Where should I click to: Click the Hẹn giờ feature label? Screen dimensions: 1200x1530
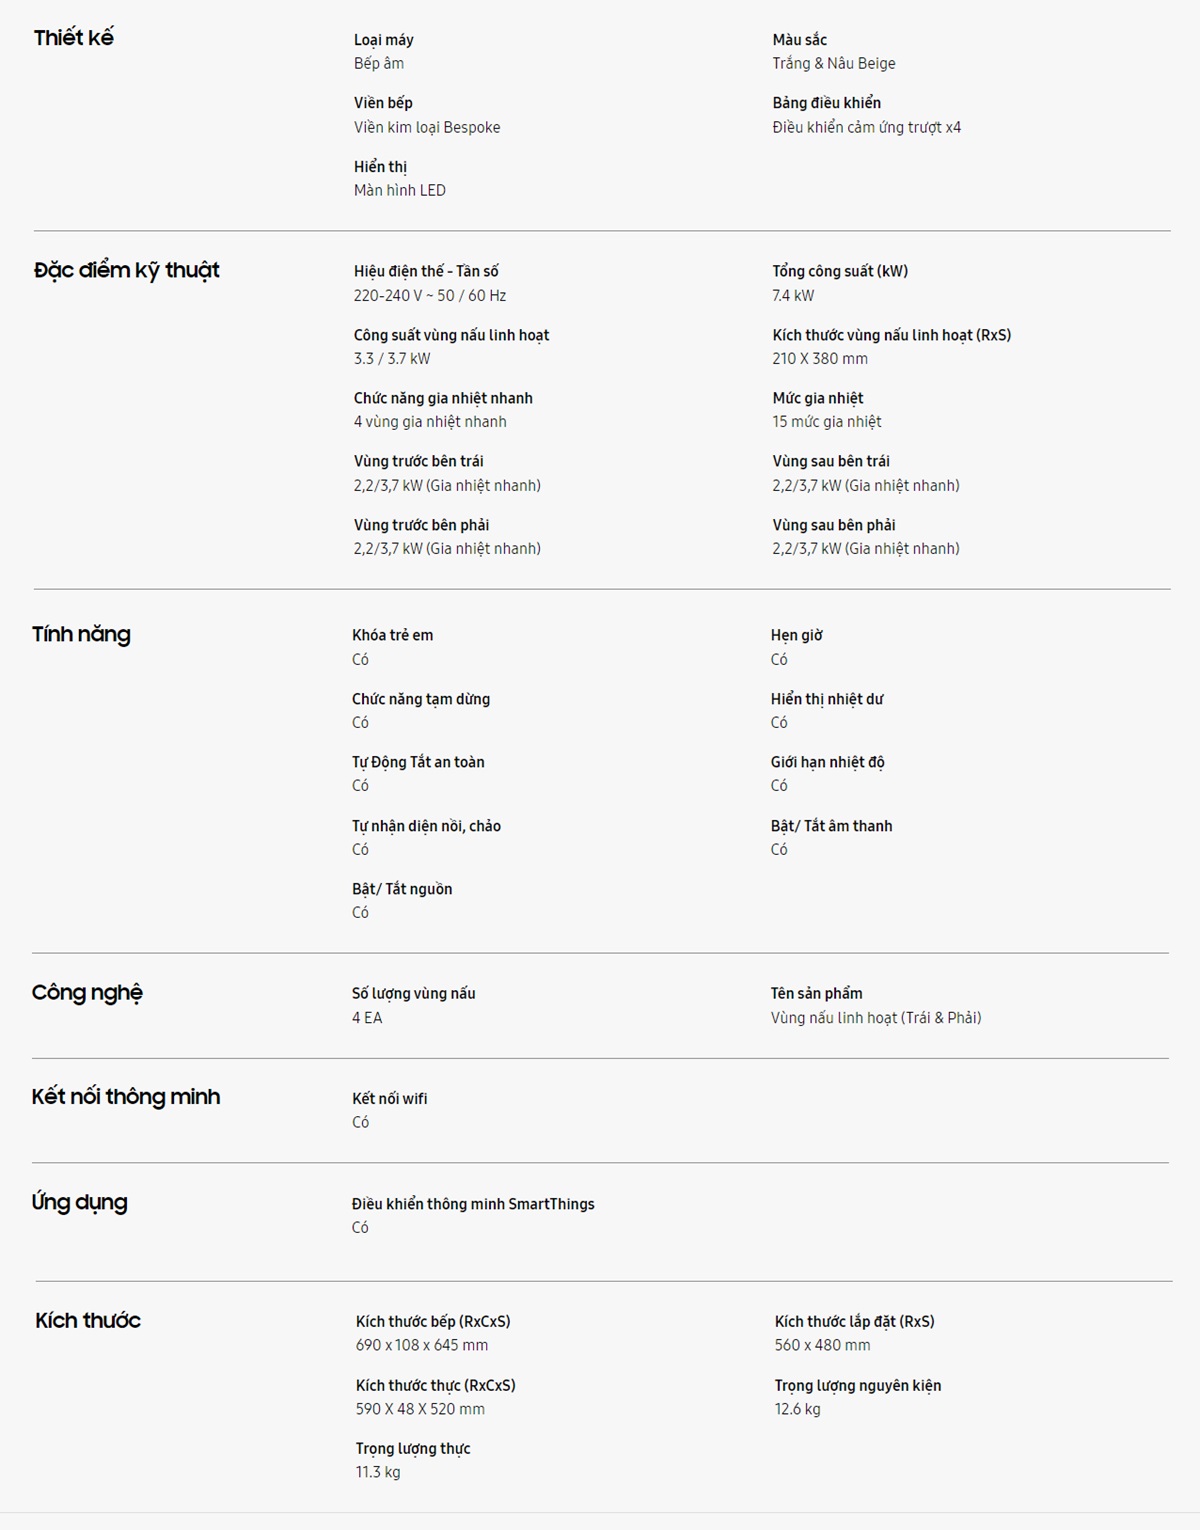tap(796, 635)
